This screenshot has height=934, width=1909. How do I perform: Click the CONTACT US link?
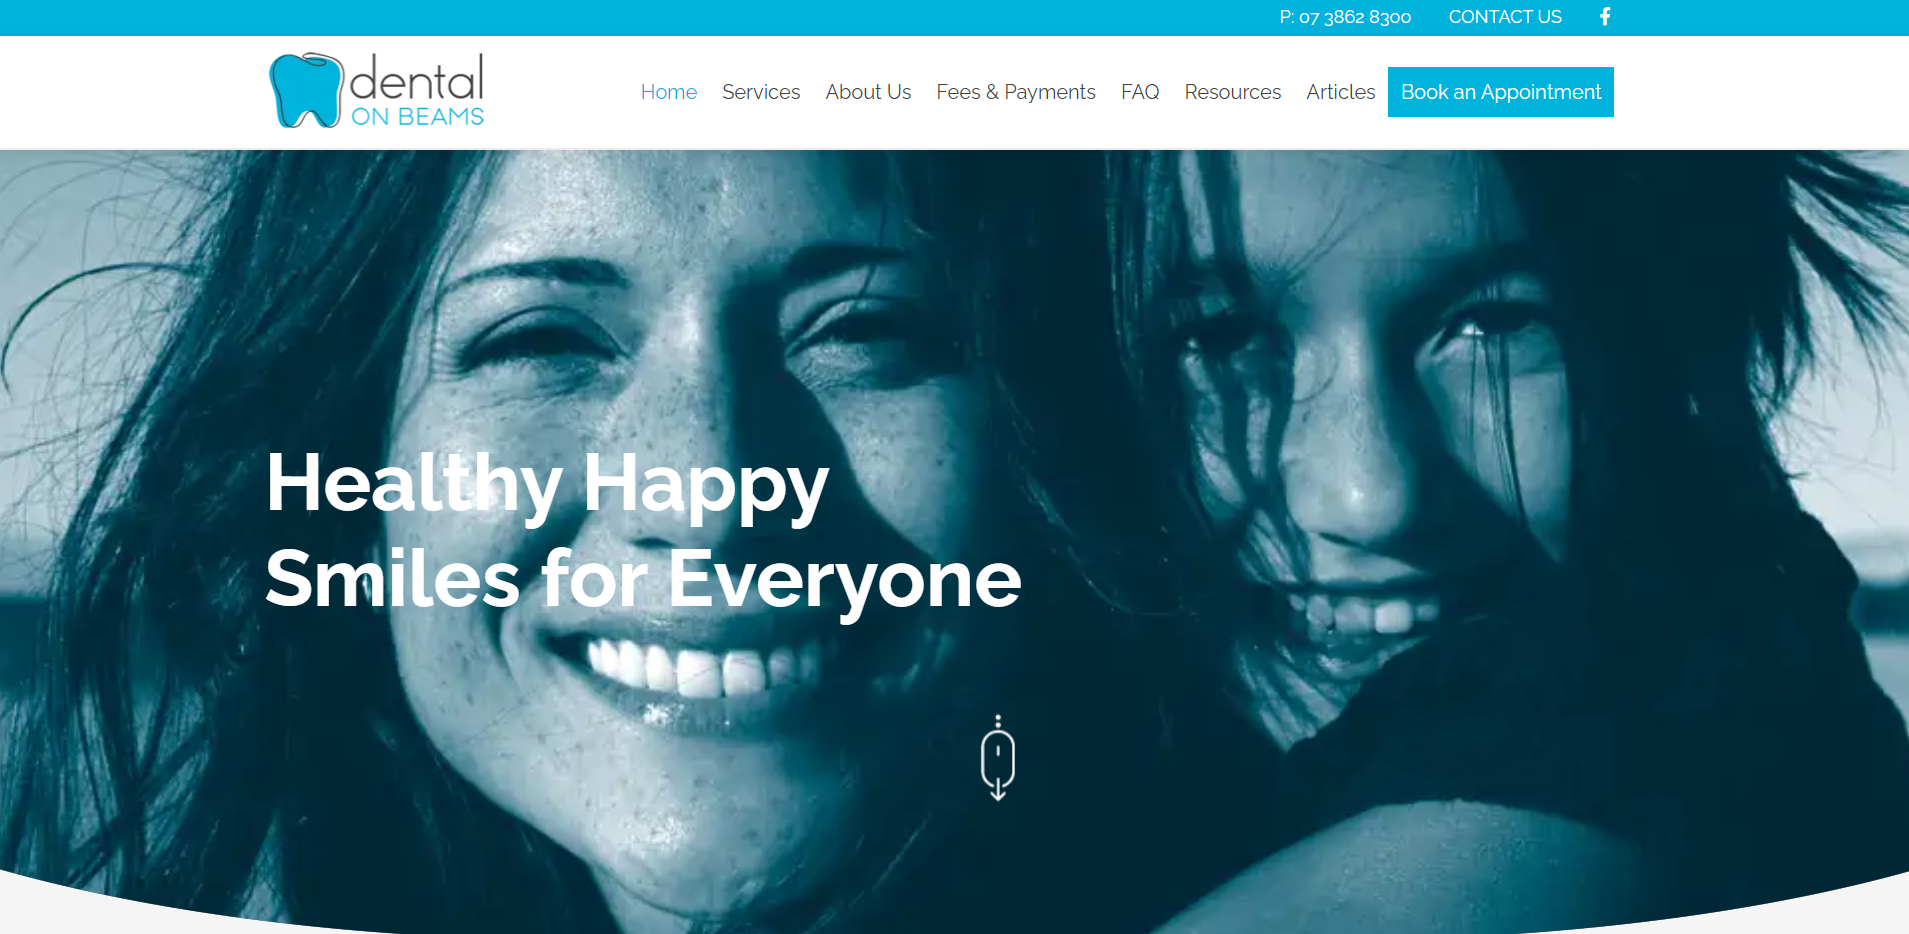1505,17
